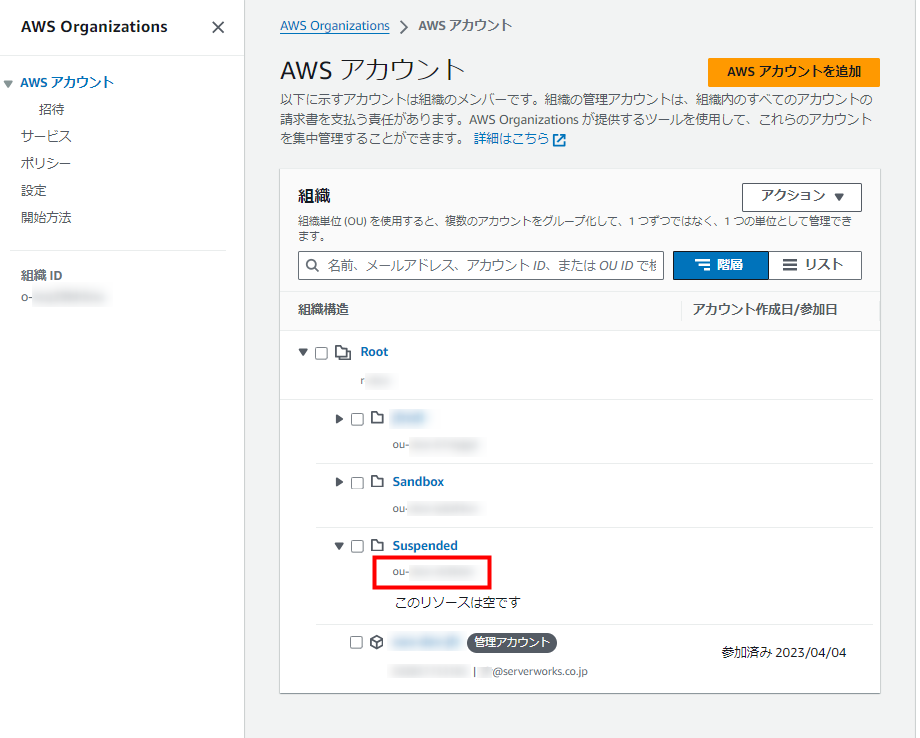Expand the blurred OU above Sandbox

pyautogui.click(x=339, y=419)
